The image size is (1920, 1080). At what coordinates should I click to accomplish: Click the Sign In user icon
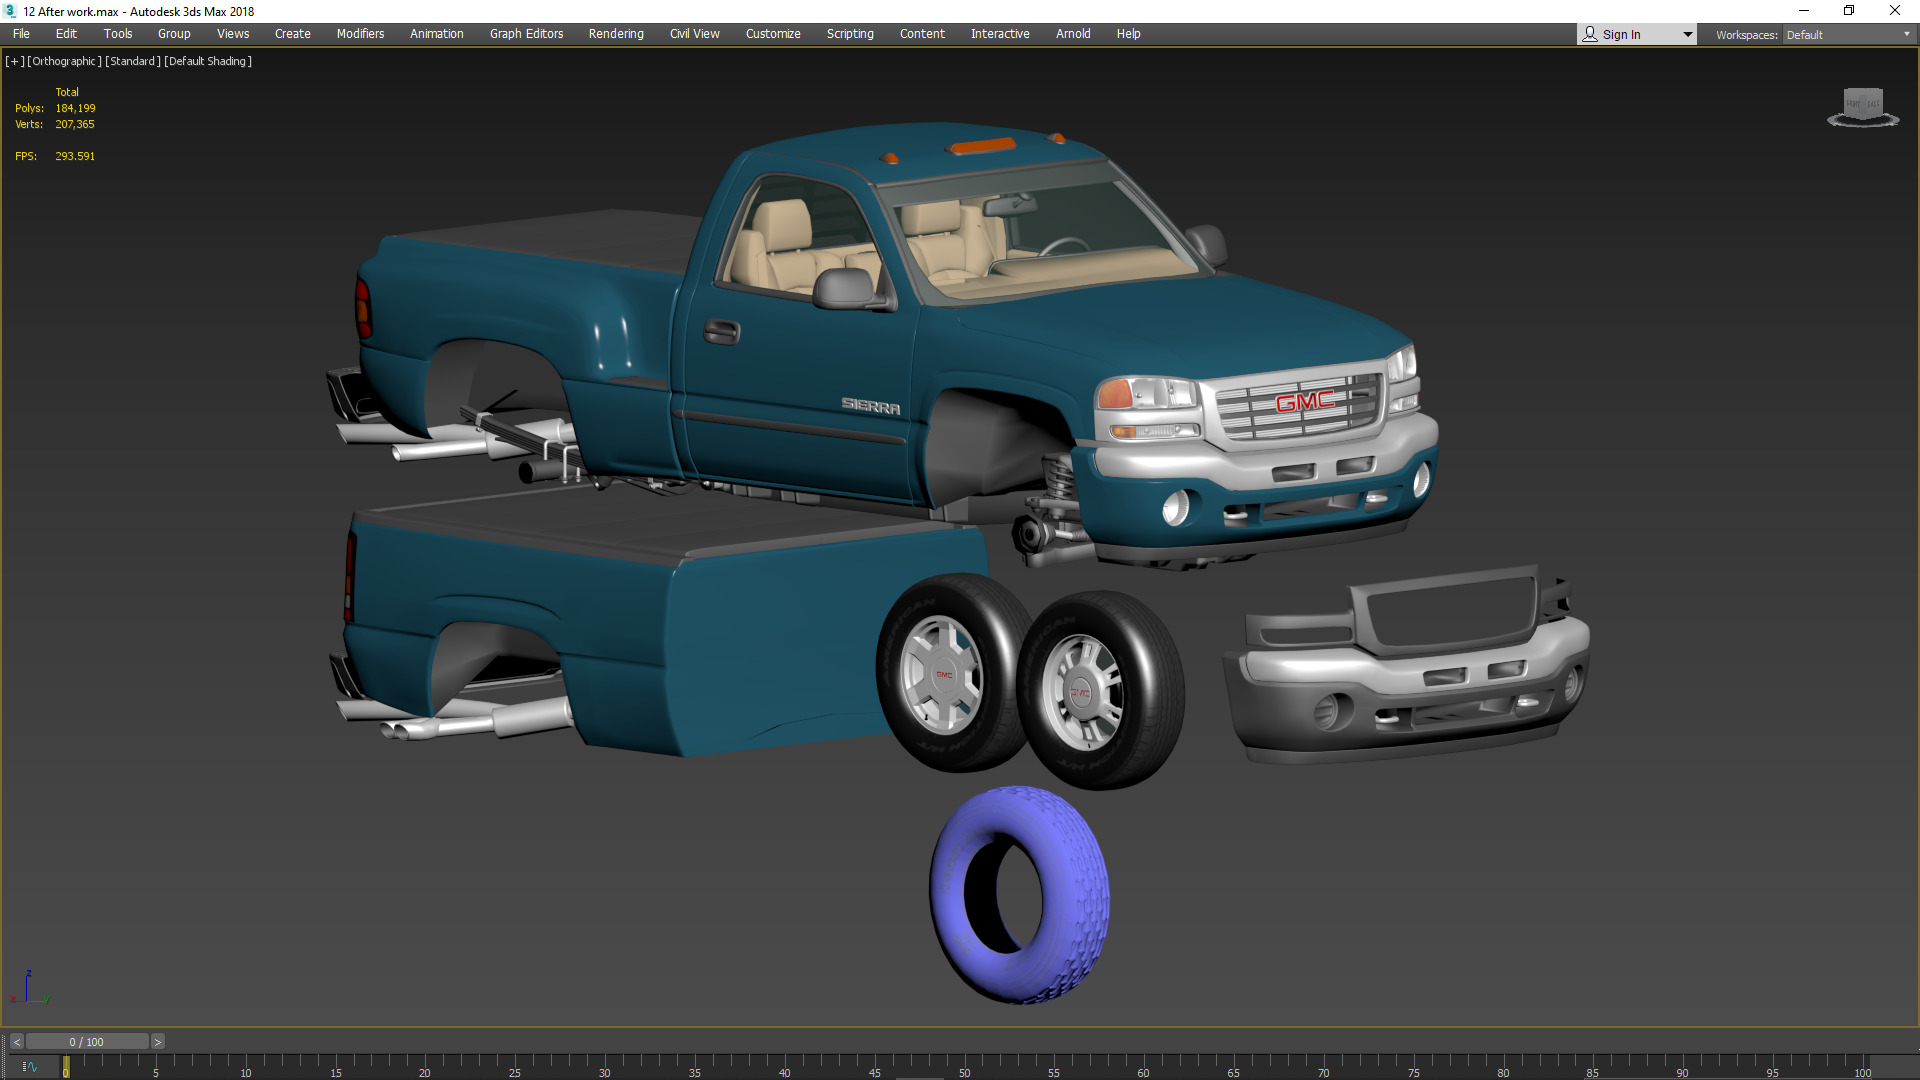tap(1590, 34)
